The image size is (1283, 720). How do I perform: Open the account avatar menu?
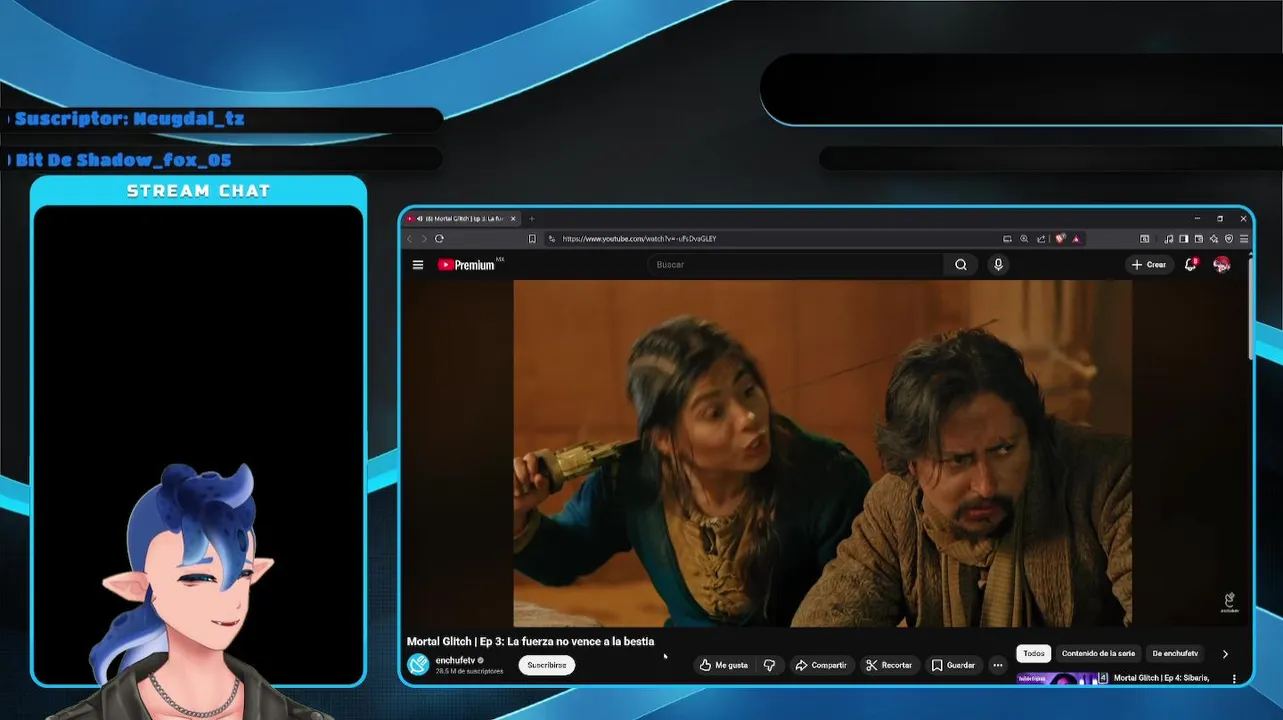[1221, 265]
